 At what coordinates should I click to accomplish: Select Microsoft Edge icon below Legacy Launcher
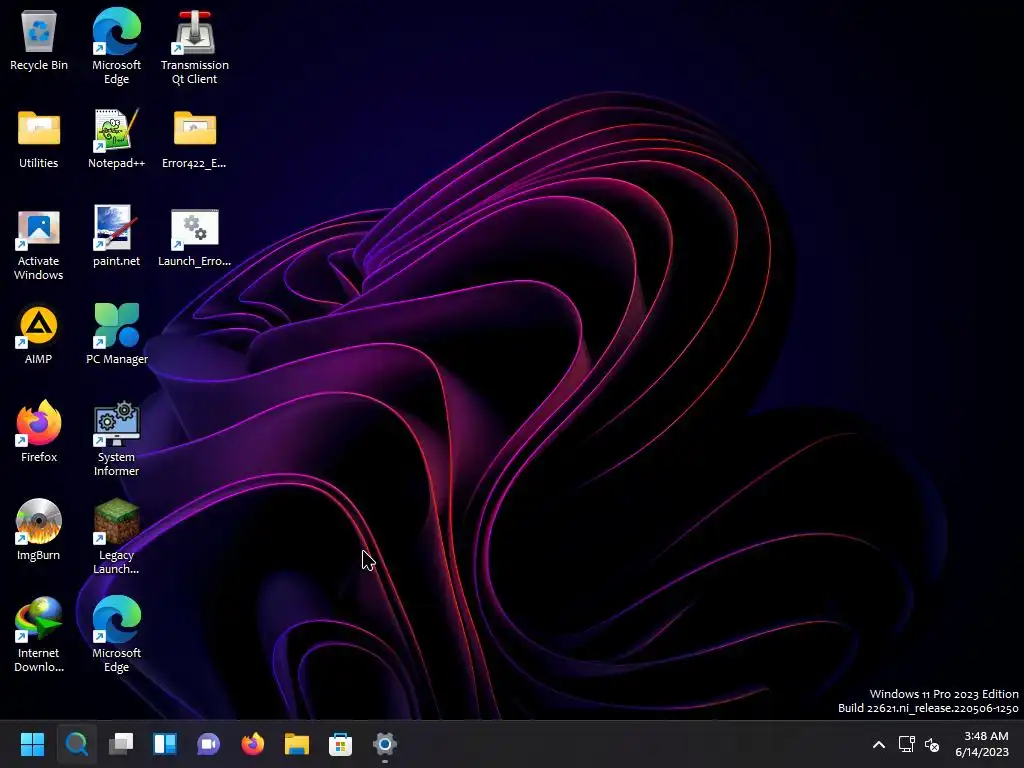pyautogui.click(x=116, y=635)
